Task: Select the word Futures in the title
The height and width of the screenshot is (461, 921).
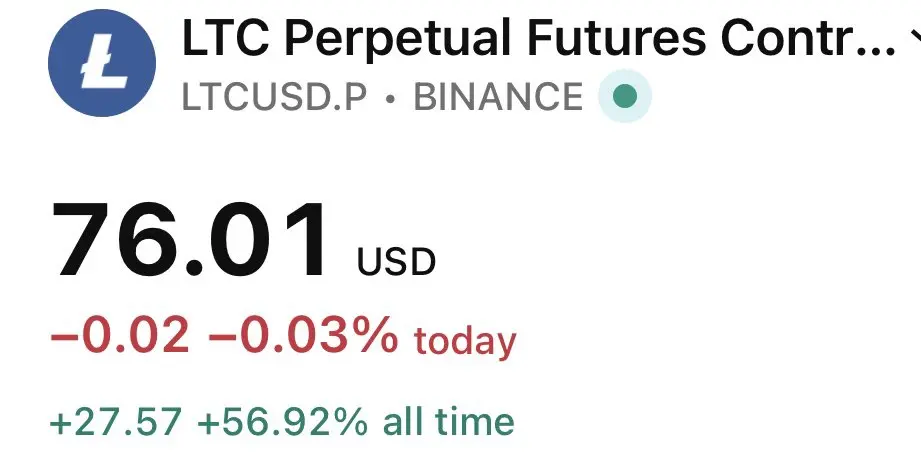Action: (597, 40)
